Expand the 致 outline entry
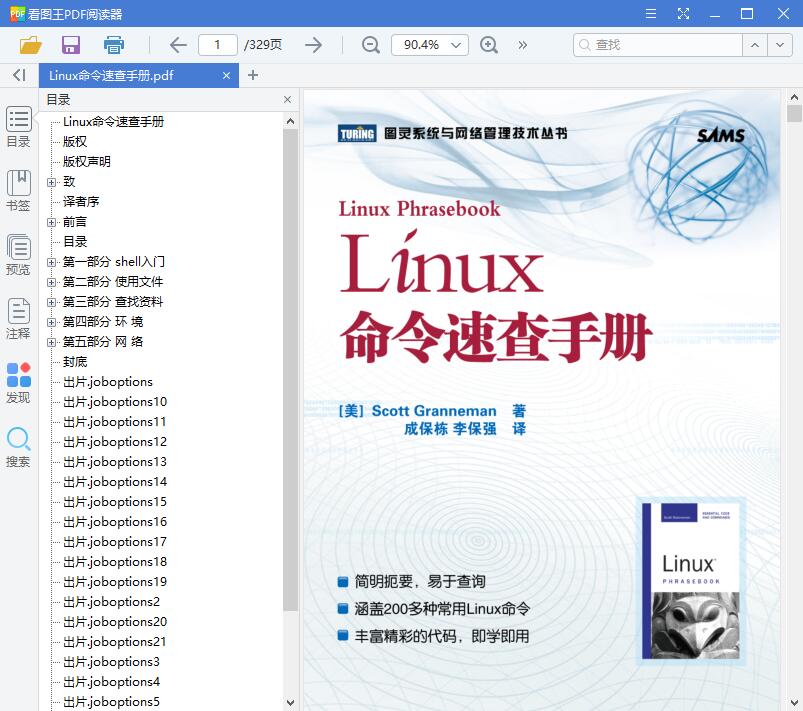Image resolution: width=803 pixels, height=711 pixels. (x=51, y=182)
